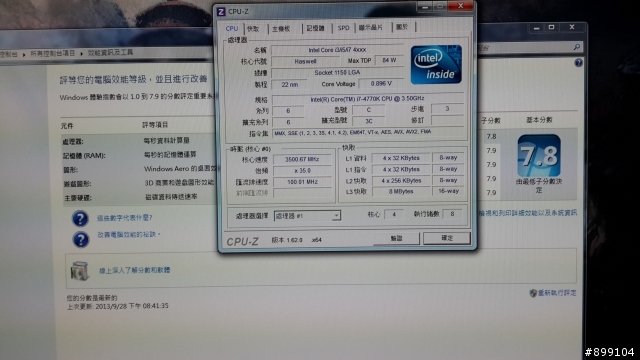Image resolution: width=640 pixels, height=360 pixels.
Task: Click the L1 指令 value 4 x 32 KBytes
Action: pos(401,169)
